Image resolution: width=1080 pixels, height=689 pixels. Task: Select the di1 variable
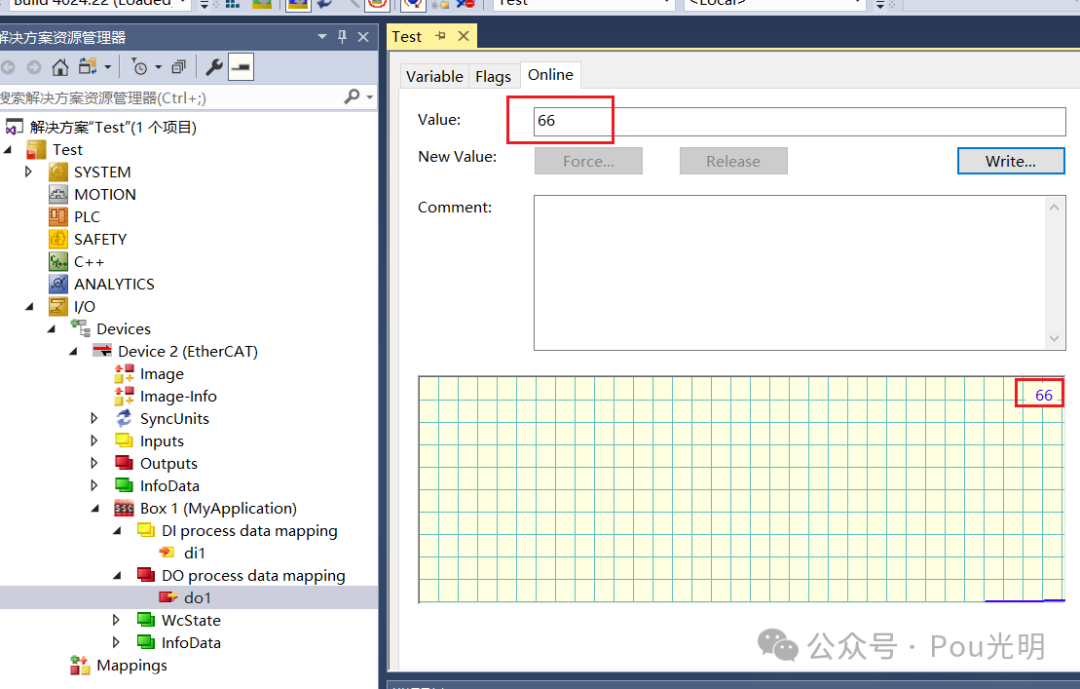[194, 553]
